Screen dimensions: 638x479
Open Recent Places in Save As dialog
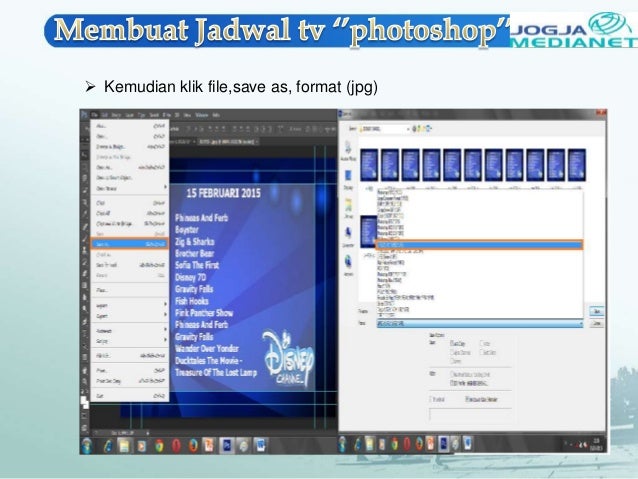coord(348,151)
